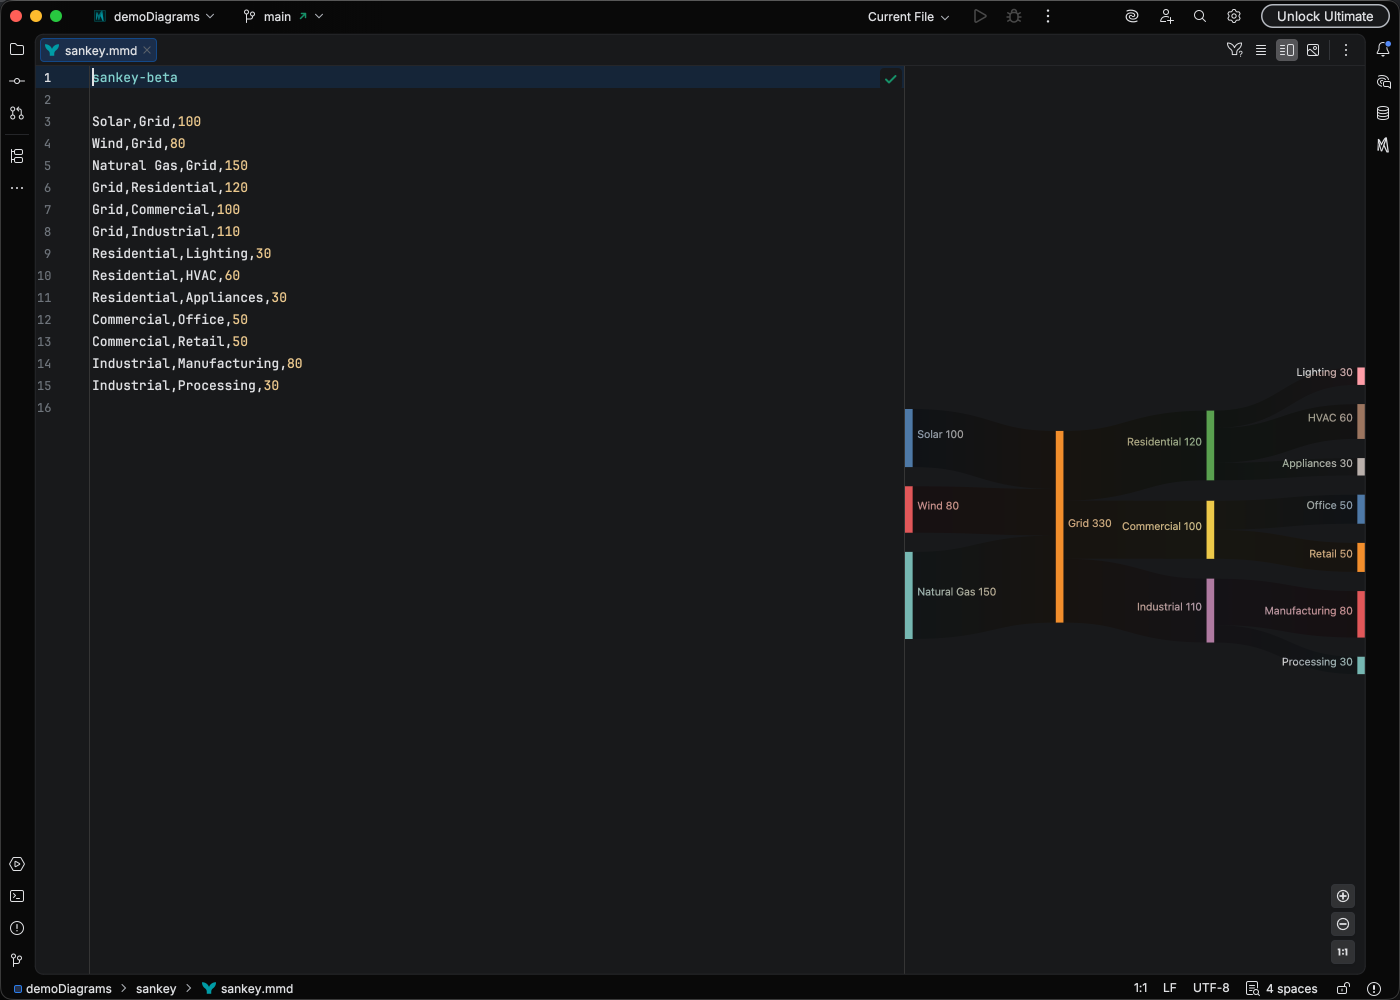Image resolution: width=1400 pixels, height=1000 pixels.
Task: Reset diagram zoom with 1:1 button
Action: click(1343, 952)
